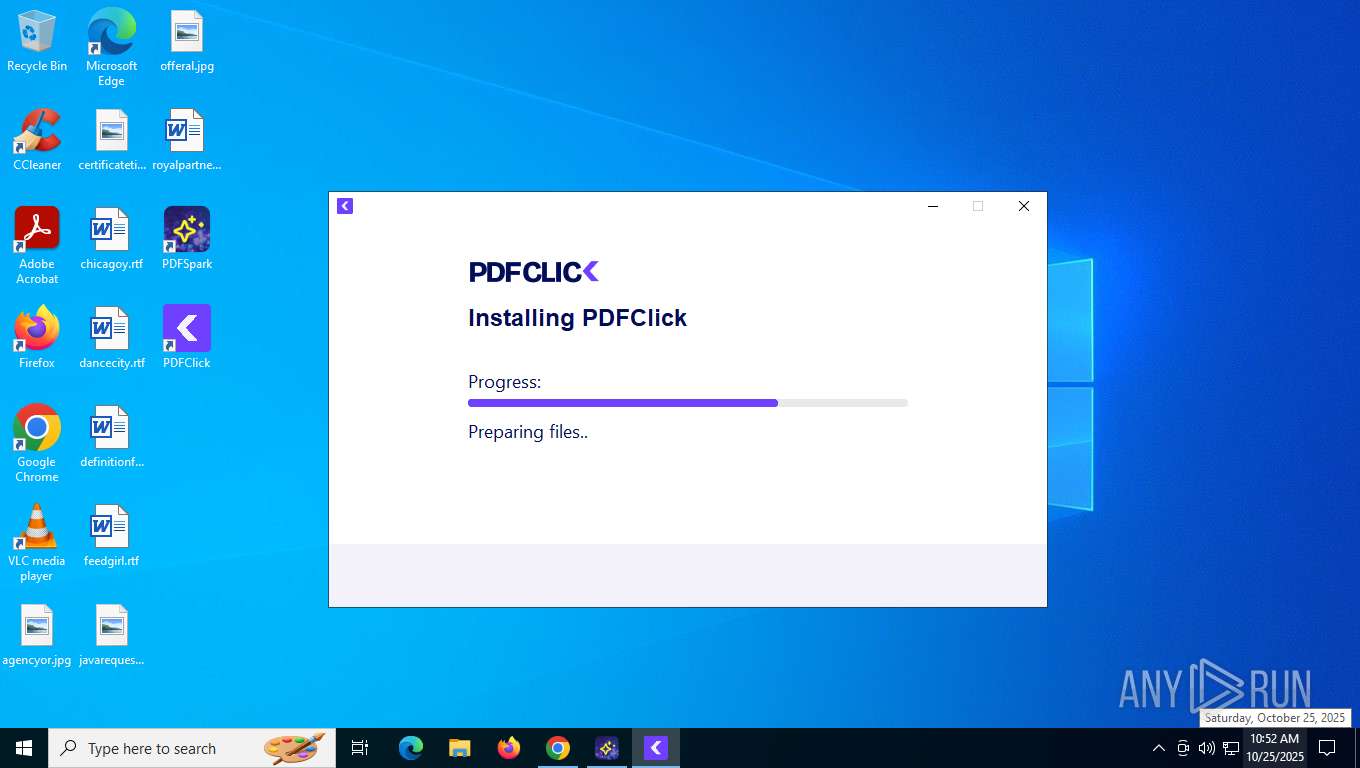Select the royalpartne... Word document
Image resolution: width=1360 pixels, height=768 pixels.
187,140
